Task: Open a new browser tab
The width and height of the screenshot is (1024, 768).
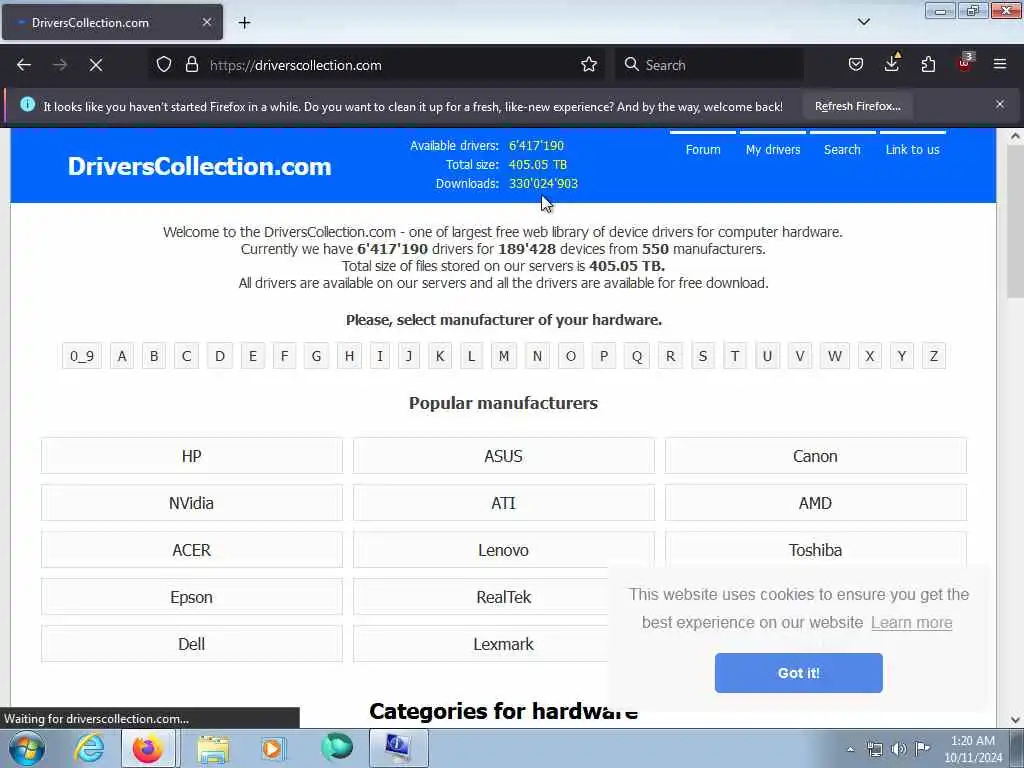Action: (x=244, y=23)
